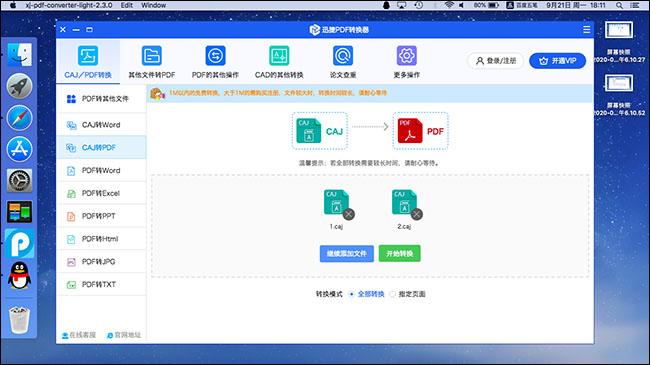Image resolution: width=650 pixels, height=365 pixels.
Task: Click Spotlight search icon in menu bar
Action: point(619,5)
